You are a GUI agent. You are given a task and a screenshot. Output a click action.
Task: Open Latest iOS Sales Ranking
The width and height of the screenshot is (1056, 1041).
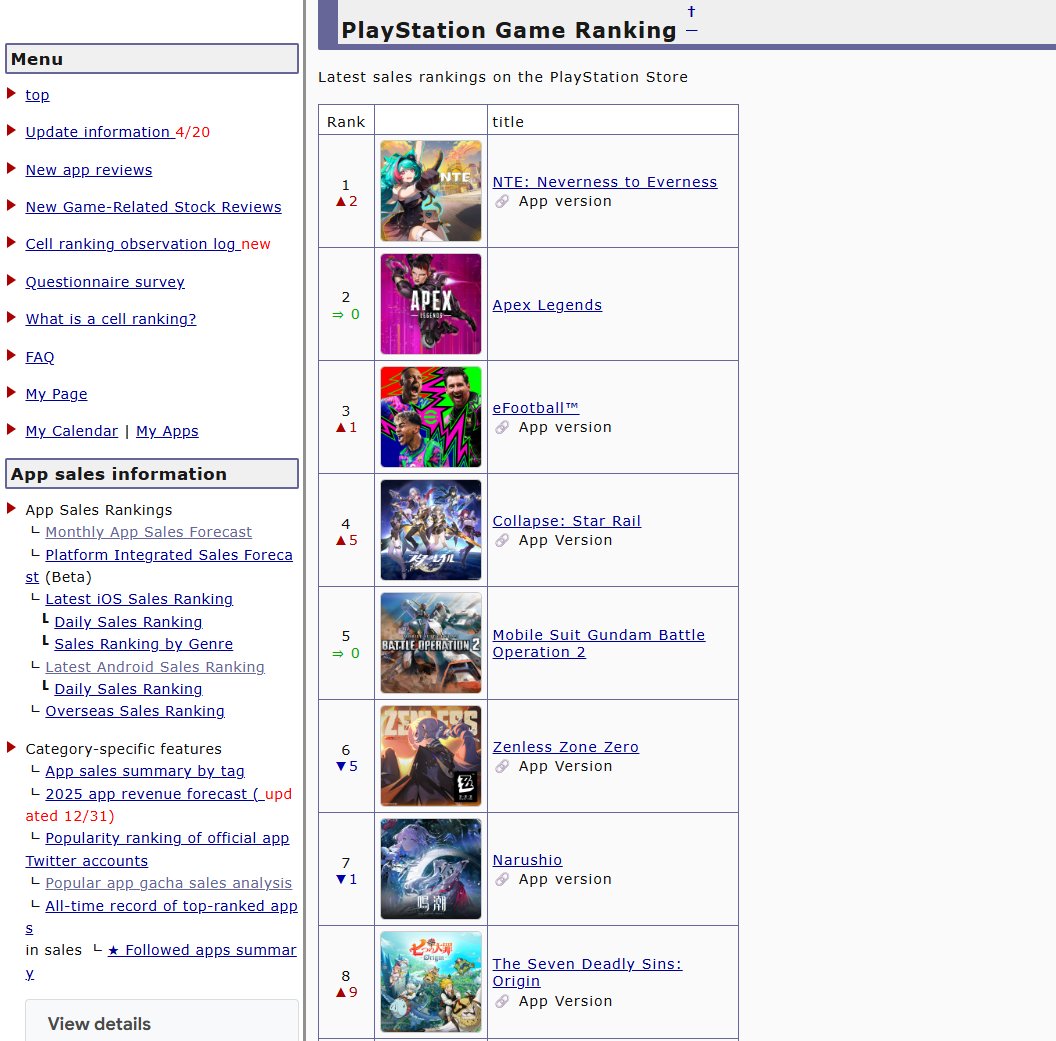click(x=139, y=599)
